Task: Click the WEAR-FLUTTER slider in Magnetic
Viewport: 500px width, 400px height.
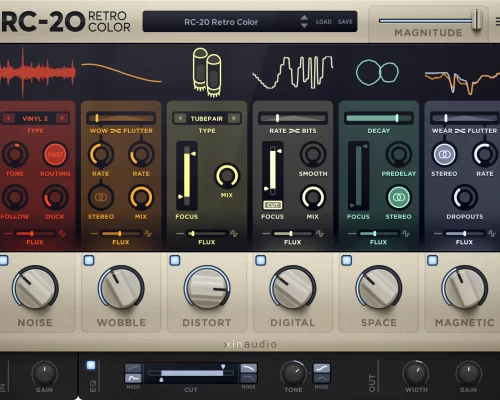Action: pos(465,118)
